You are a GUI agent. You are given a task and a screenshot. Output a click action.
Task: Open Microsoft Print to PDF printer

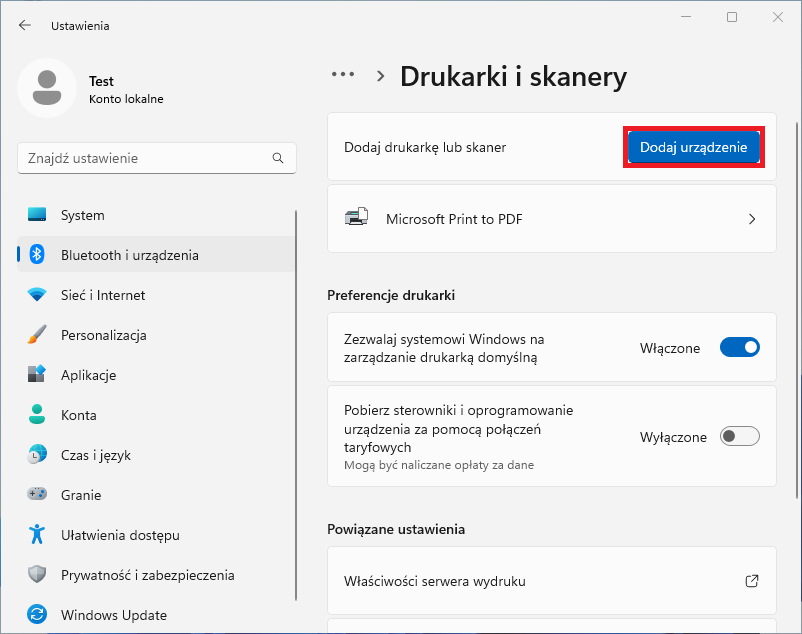pyautogui.click(x=551, y=219)
